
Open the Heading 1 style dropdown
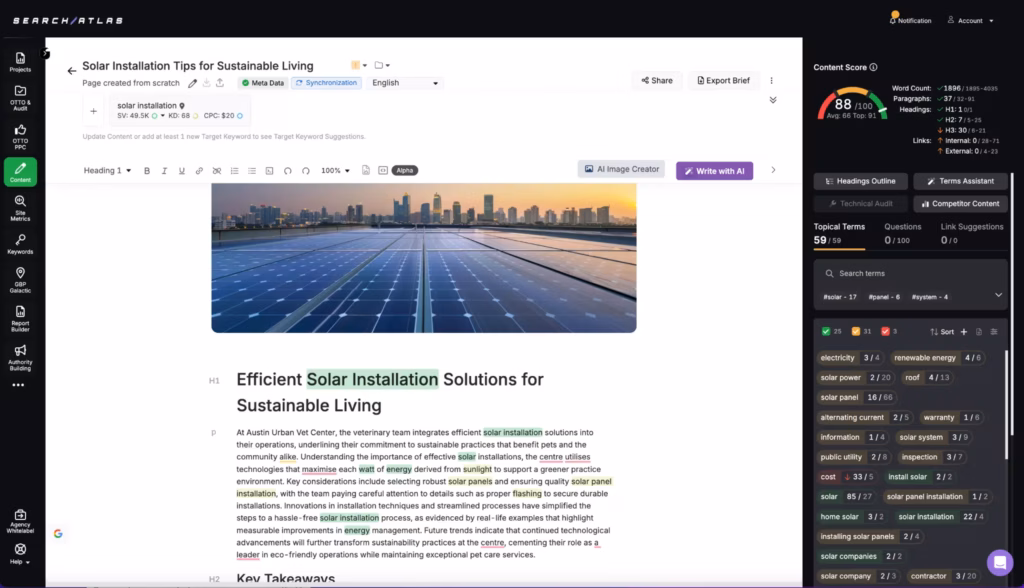pyautogui.click(x=106, y=169)
